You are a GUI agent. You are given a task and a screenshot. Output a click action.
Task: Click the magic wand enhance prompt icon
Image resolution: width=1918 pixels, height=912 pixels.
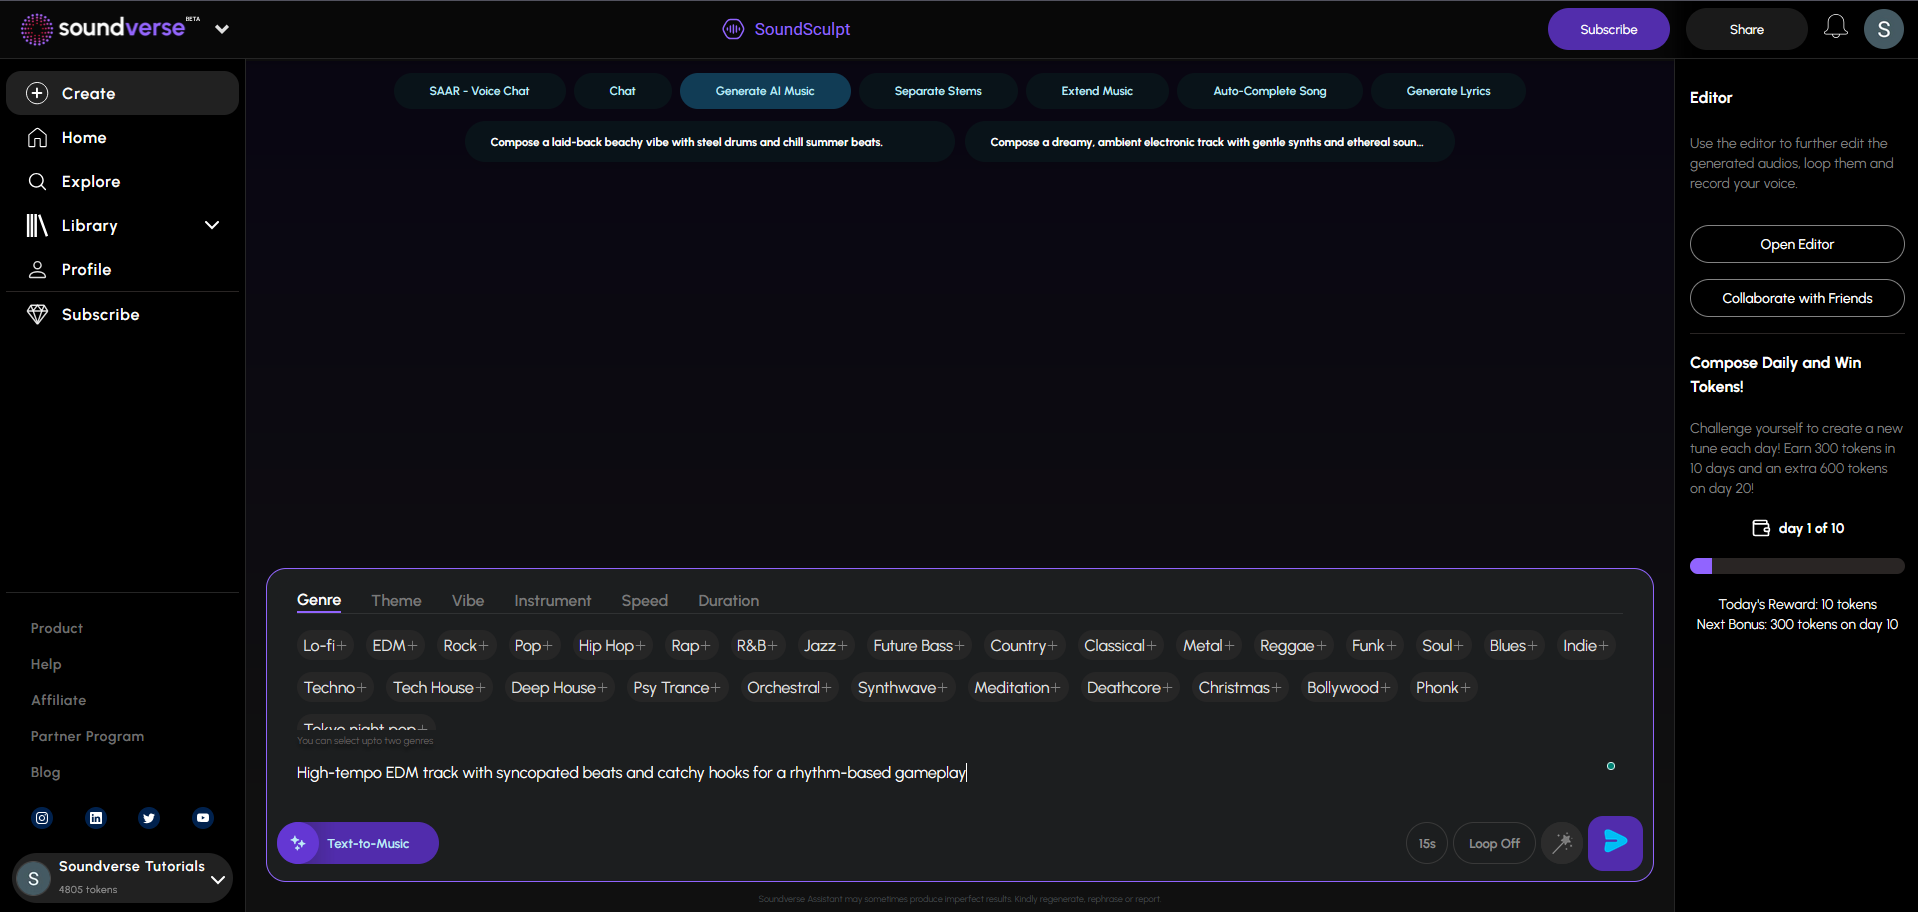1561,843
